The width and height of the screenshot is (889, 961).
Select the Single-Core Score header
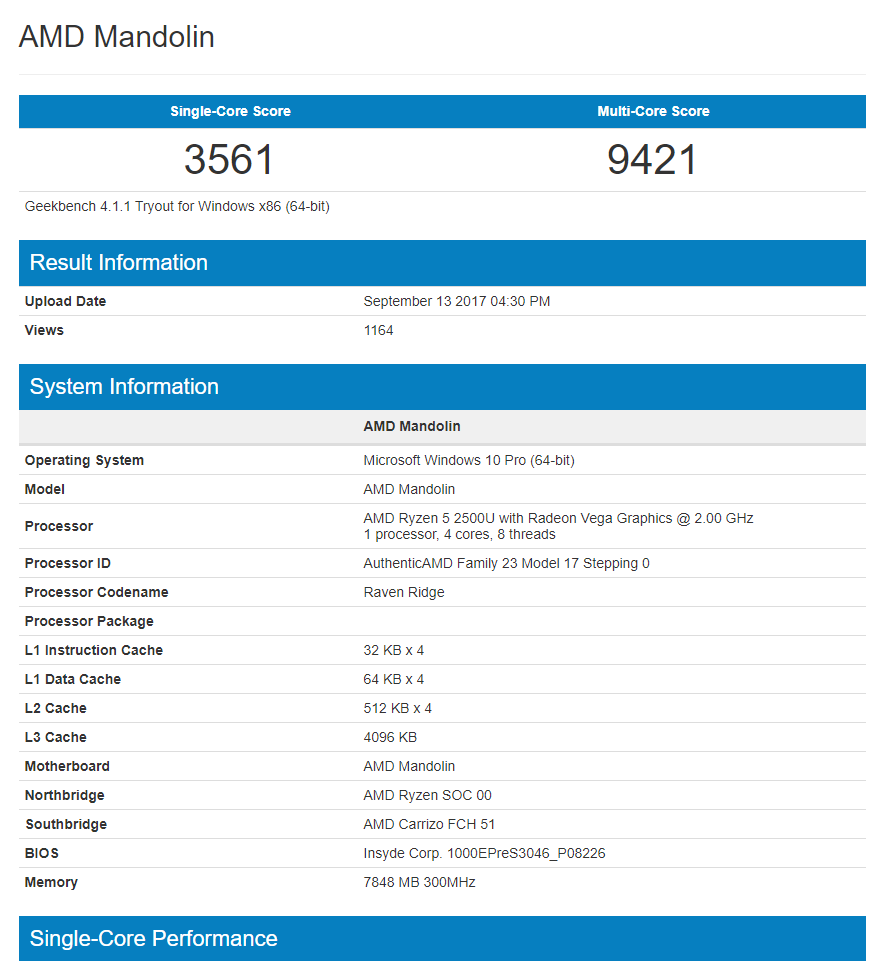[230, 112]
